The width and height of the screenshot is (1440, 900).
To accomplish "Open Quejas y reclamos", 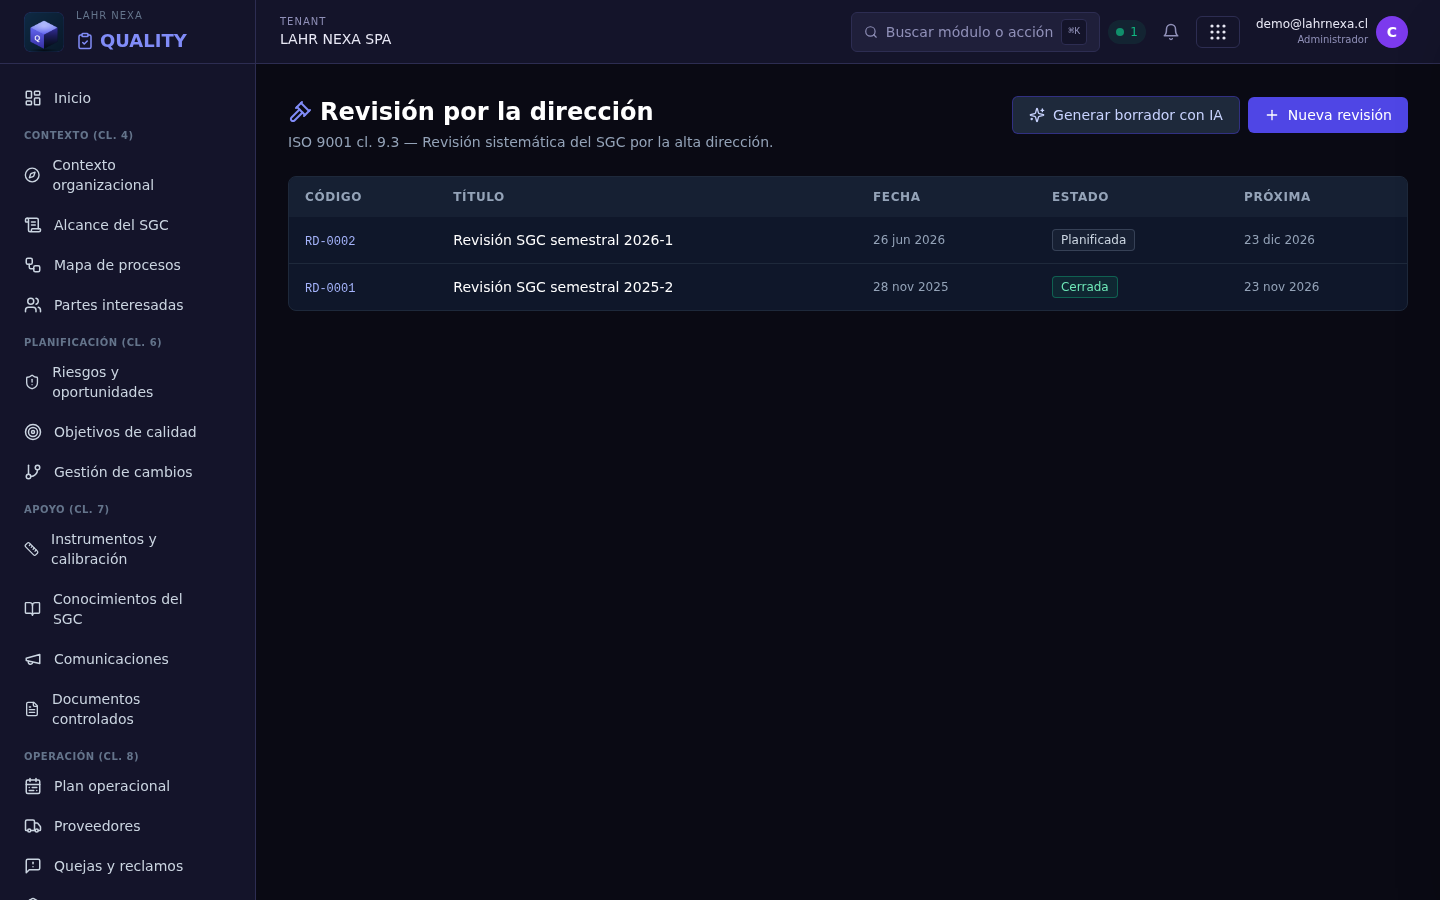I will pos(127,866).
